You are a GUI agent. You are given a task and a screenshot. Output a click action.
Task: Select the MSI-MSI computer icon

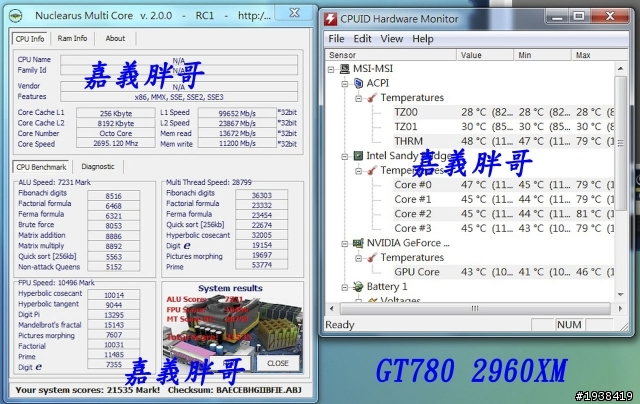pos(345,69)
